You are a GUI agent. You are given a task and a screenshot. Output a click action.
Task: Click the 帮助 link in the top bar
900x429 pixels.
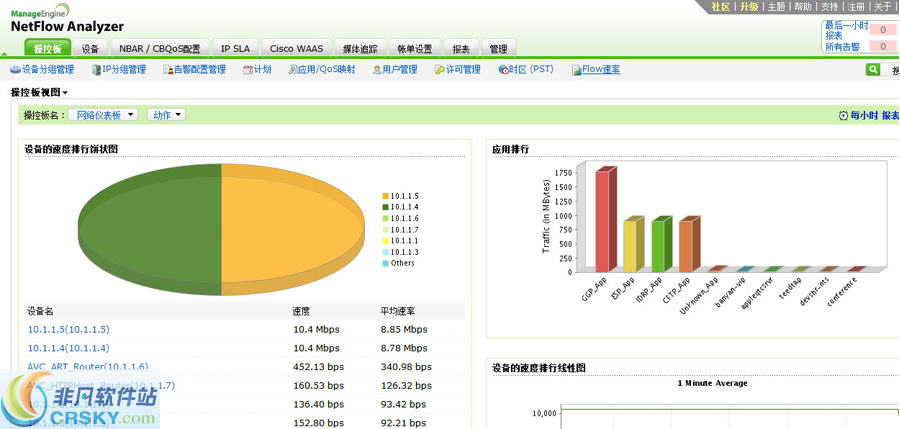click(x=803, y=7)
